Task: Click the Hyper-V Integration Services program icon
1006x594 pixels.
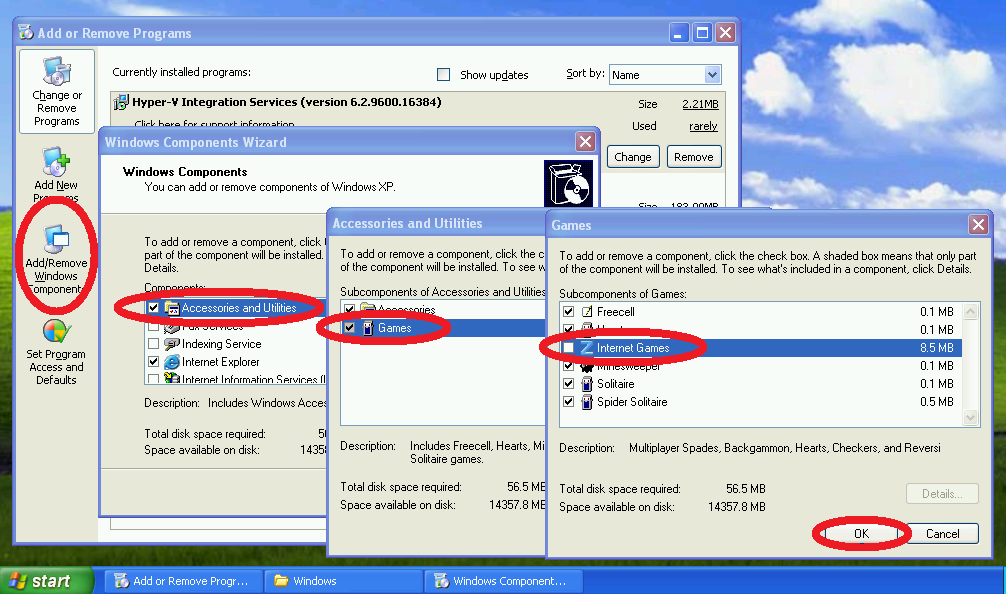Action: pos(121,102)
